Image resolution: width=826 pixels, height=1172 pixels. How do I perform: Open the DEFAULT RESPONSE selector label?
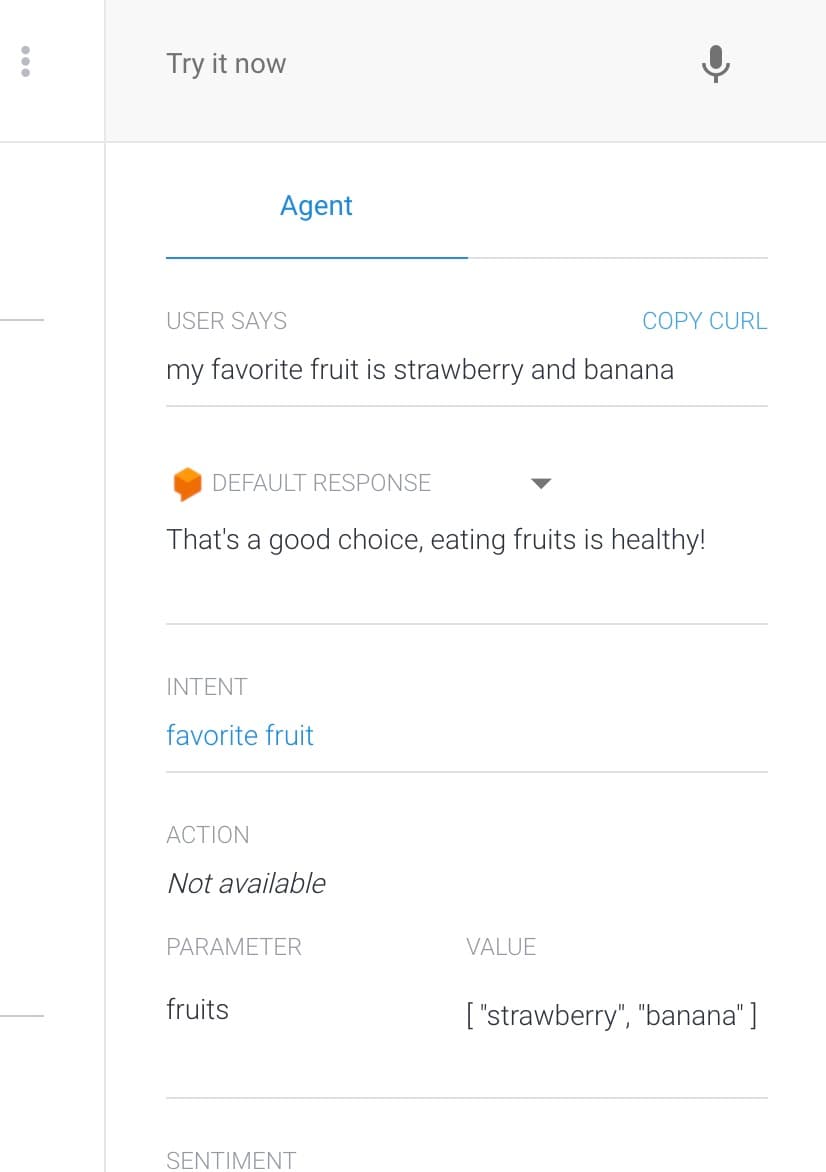(x=321, y=483)
